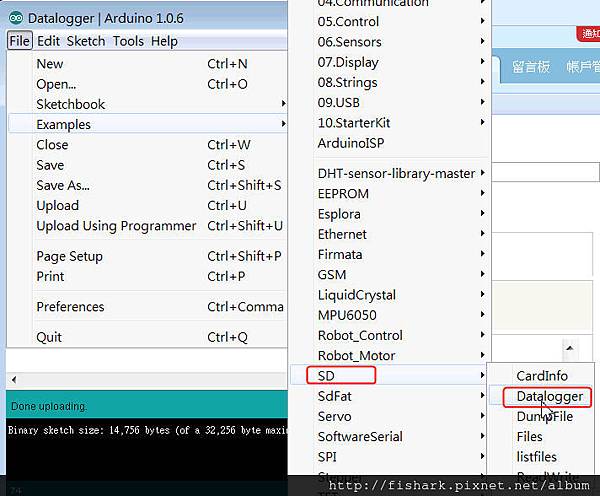Open the Edit menu
This screenshot has width=600, height=496.
48,41
